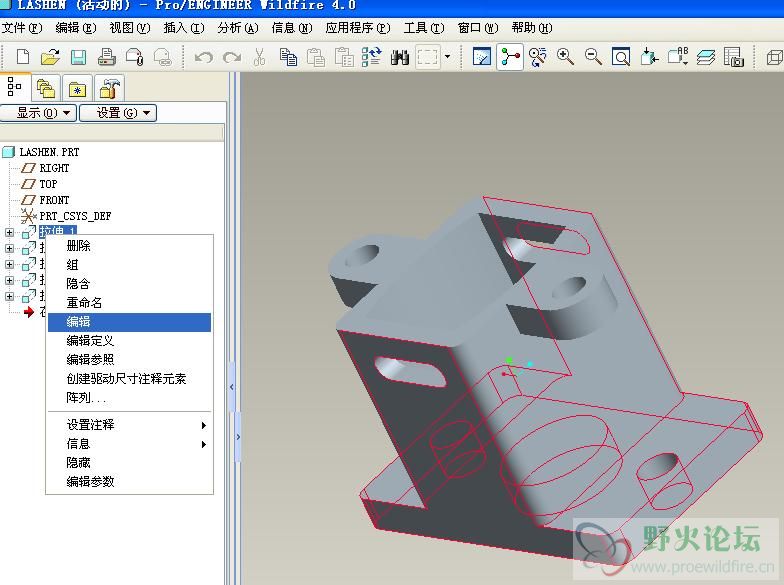The image size is (784, 585).
Task: Click the red Insert Here arrow
Action: point(29,312)
